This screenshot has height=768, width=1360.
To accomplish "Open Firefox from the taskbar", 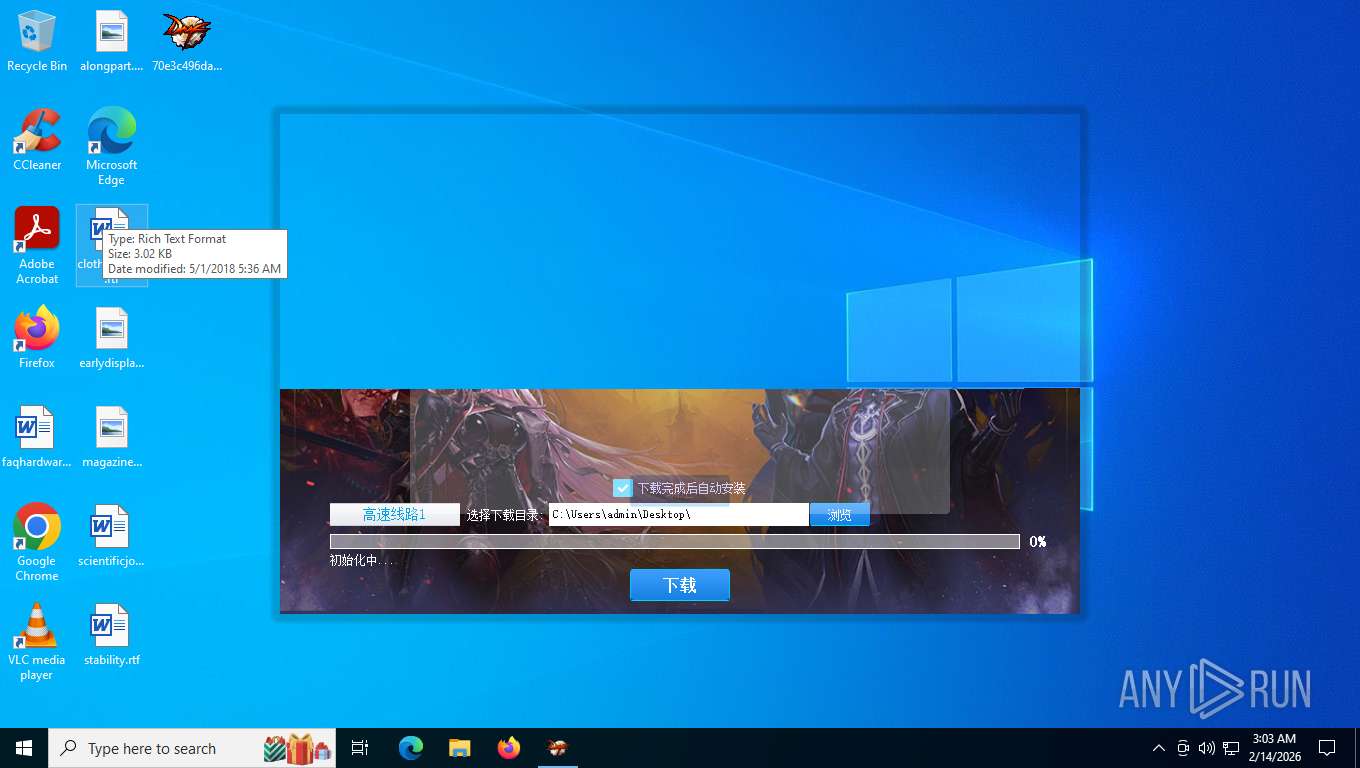I will coord(509,748).
